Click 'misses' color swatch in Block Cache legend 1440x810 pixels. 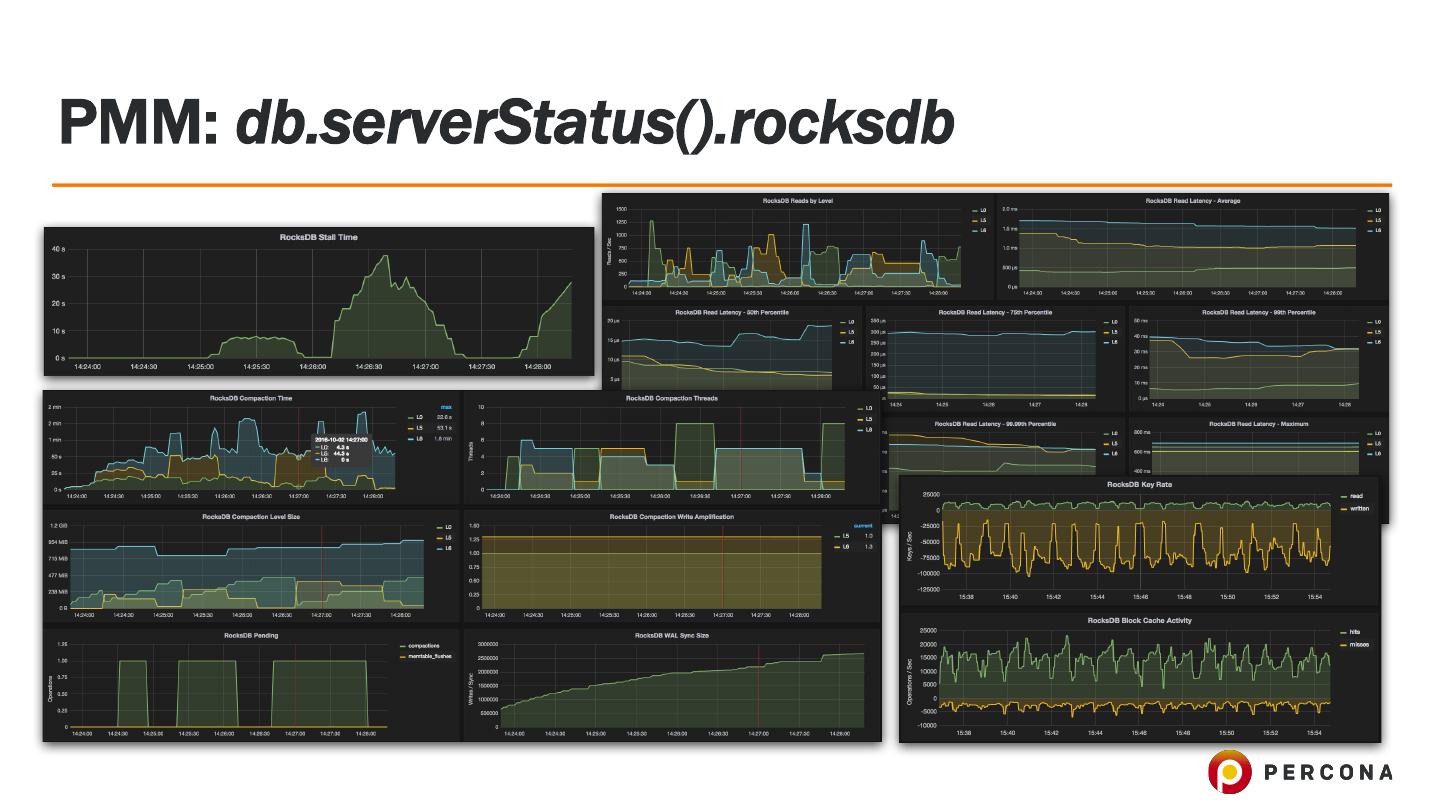coord(1343,644)
